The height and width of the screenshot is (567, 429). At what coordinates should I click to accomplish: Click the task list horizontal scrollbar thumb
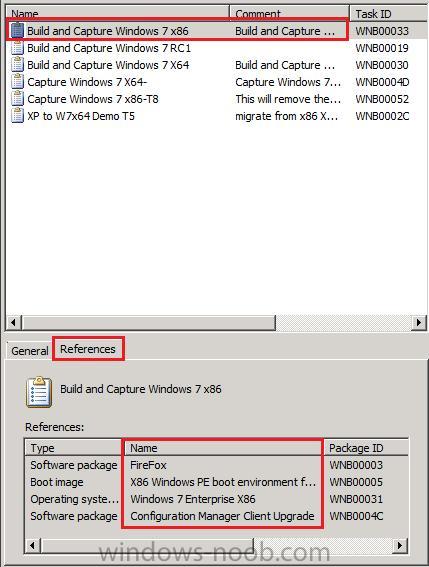click(x=148, y=322)
